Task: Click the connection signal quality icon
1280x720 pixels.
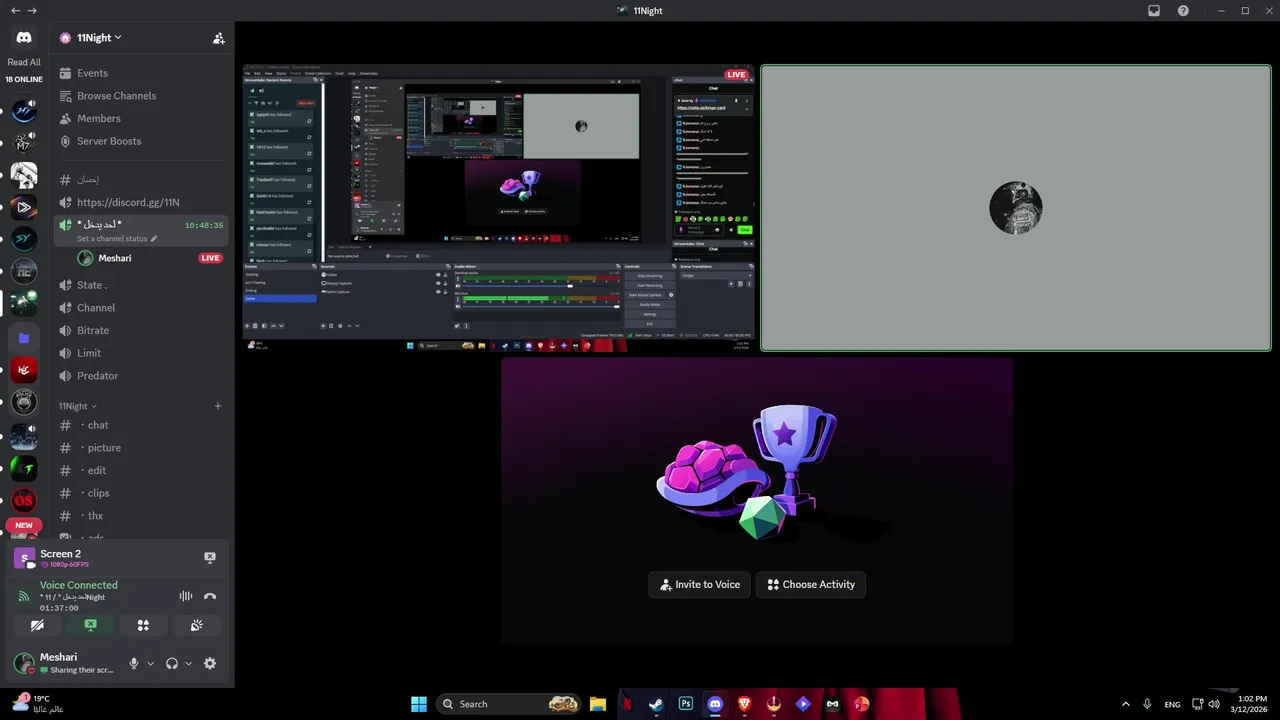Action: [x=24, y=597]
